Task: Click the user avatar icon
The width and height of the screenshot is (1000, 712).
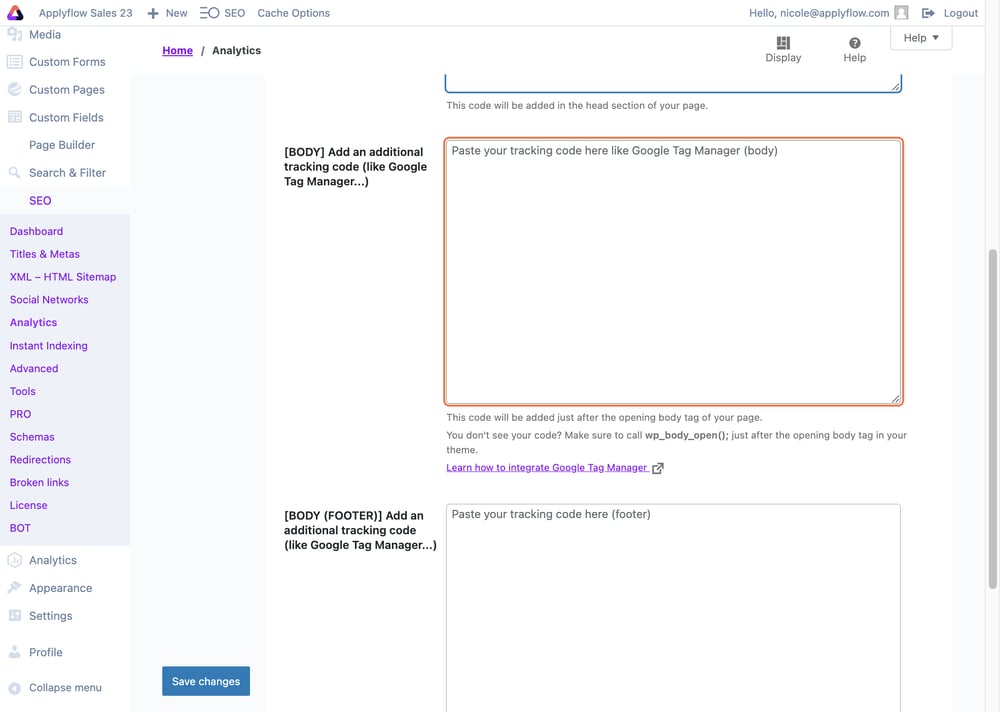Action: coord(901,13)
